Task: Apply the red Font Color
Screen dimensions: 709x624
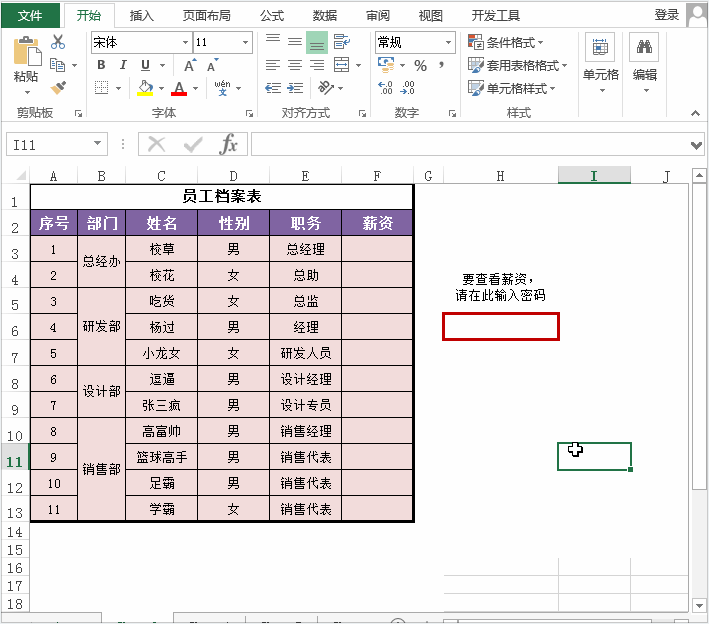Action: [x=179, y=88]
